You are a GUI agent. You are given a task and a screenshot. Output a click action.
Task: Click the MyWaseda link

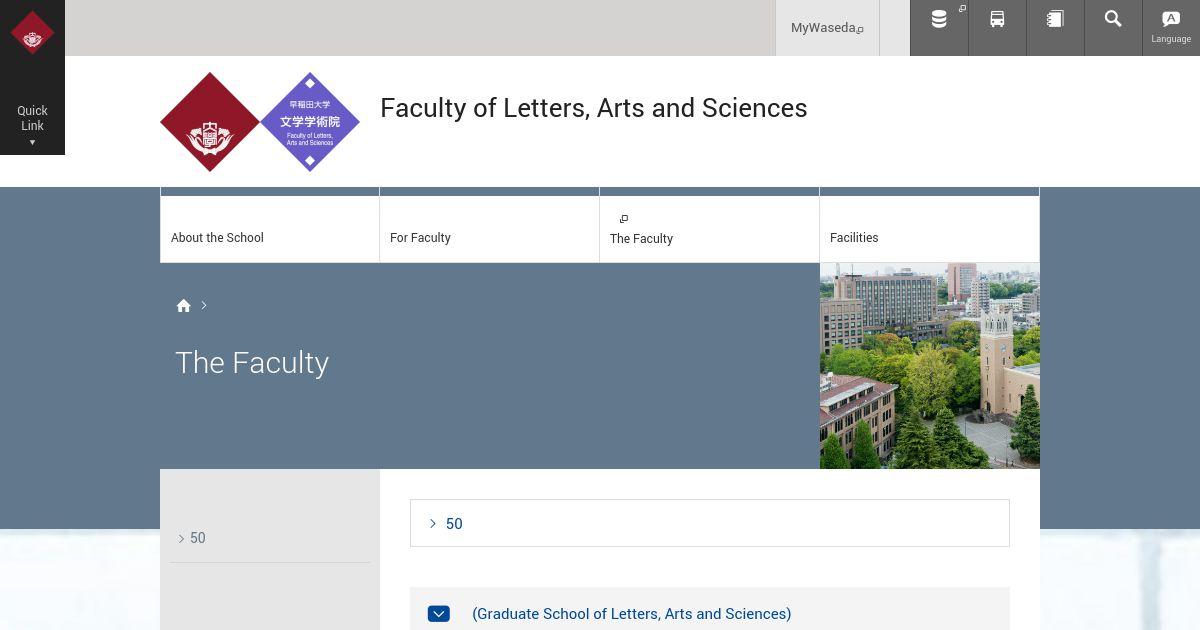point(827,28)
